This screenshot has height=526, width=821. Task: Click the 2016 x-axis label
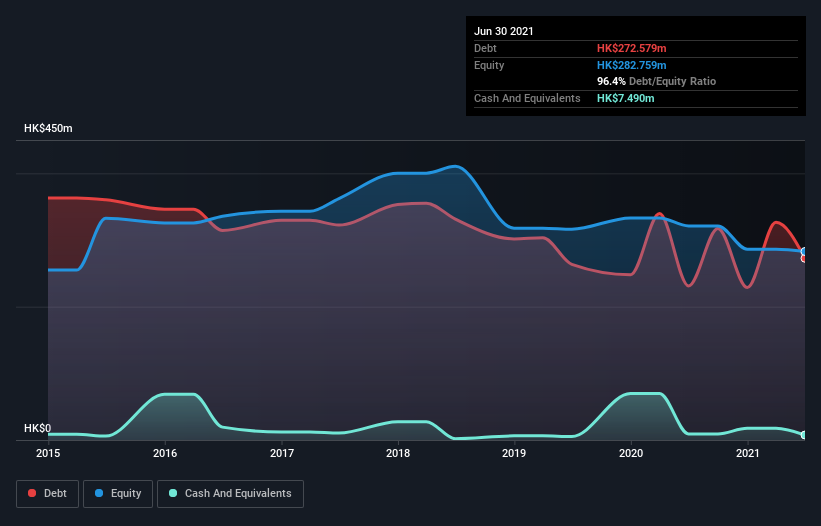[165, 453]
